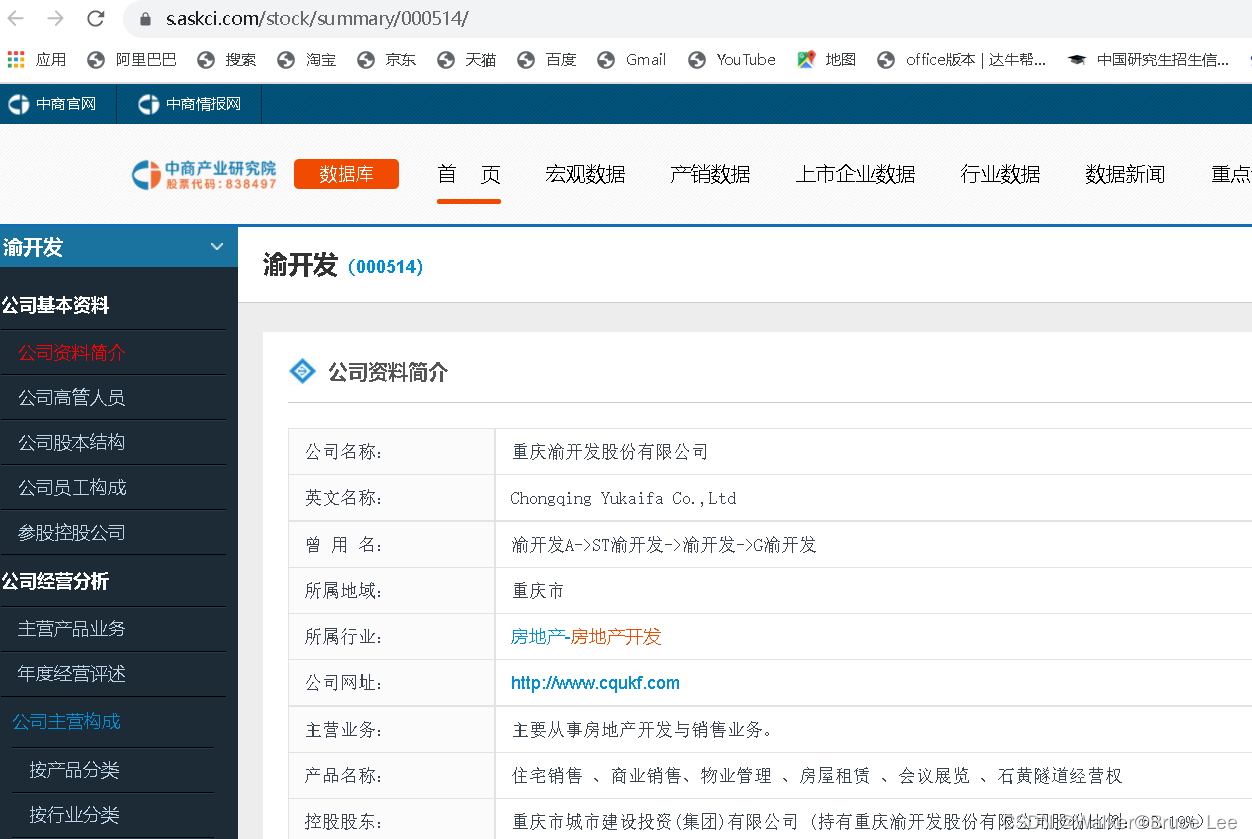This screenshot has width=1252, height=839.
Task: Open the apps grid bookmark icon
Action: coord(16,60)
